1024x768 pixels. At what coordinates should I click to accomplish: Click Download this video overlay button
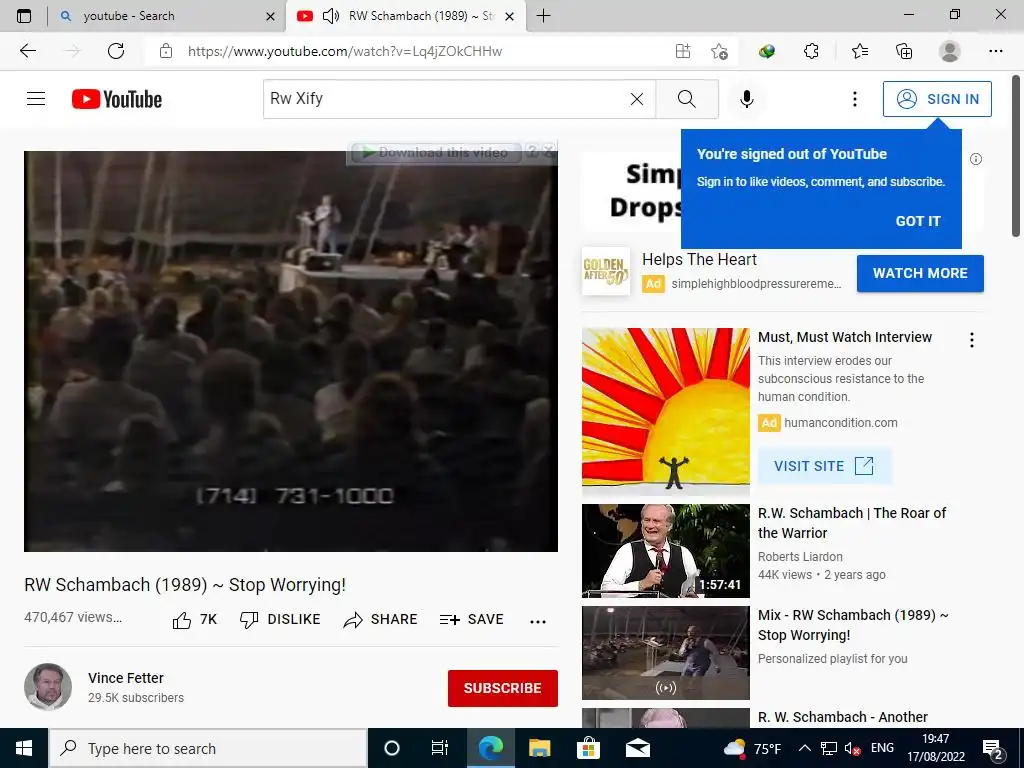(436, 152)
